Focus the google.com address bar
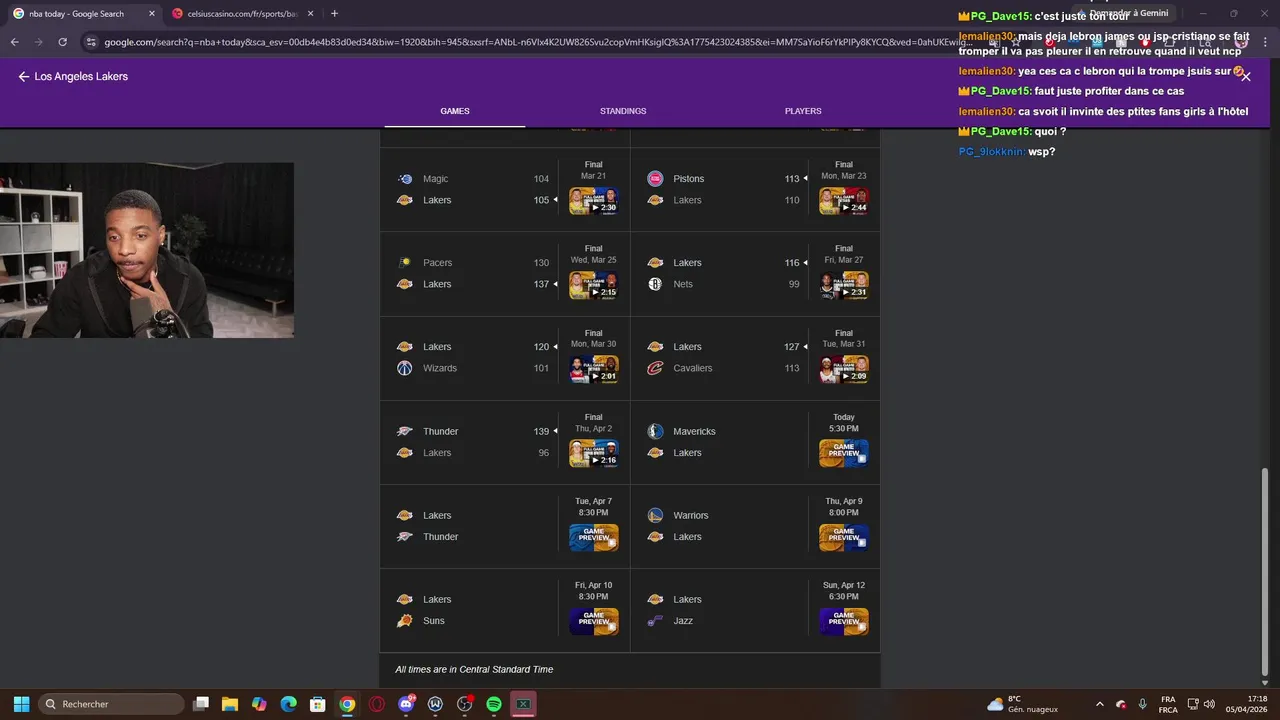 540,42
